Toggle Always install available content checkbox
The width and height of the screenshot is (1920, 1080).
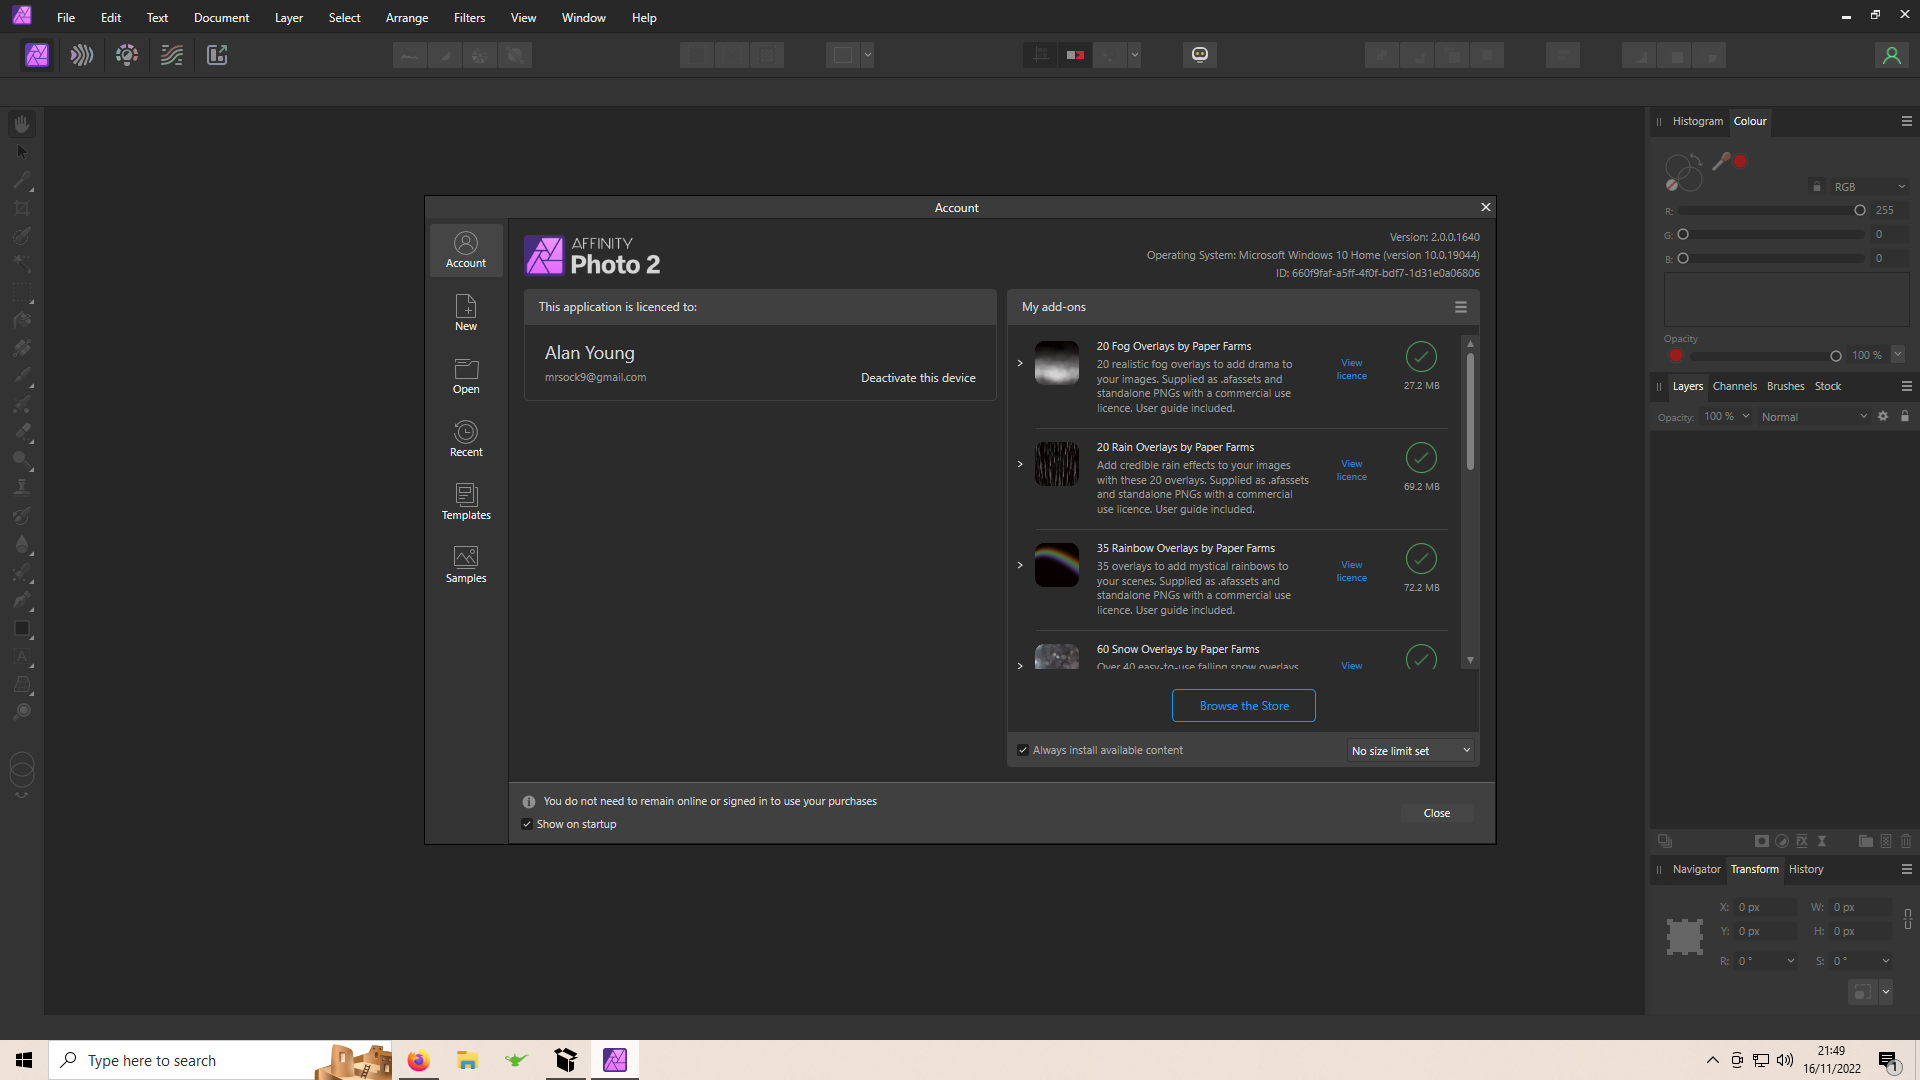(1023, 750)
